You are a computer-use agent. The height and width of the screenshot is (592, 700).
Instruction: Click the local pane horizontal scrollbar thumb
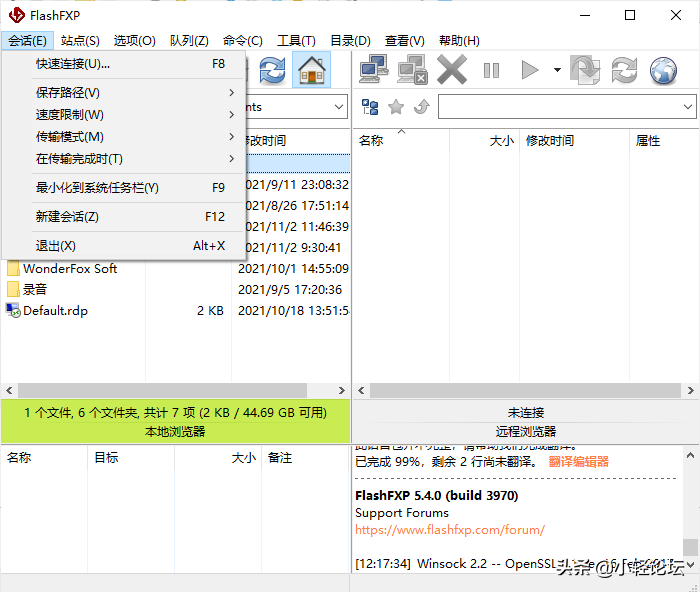pos(162,391)
